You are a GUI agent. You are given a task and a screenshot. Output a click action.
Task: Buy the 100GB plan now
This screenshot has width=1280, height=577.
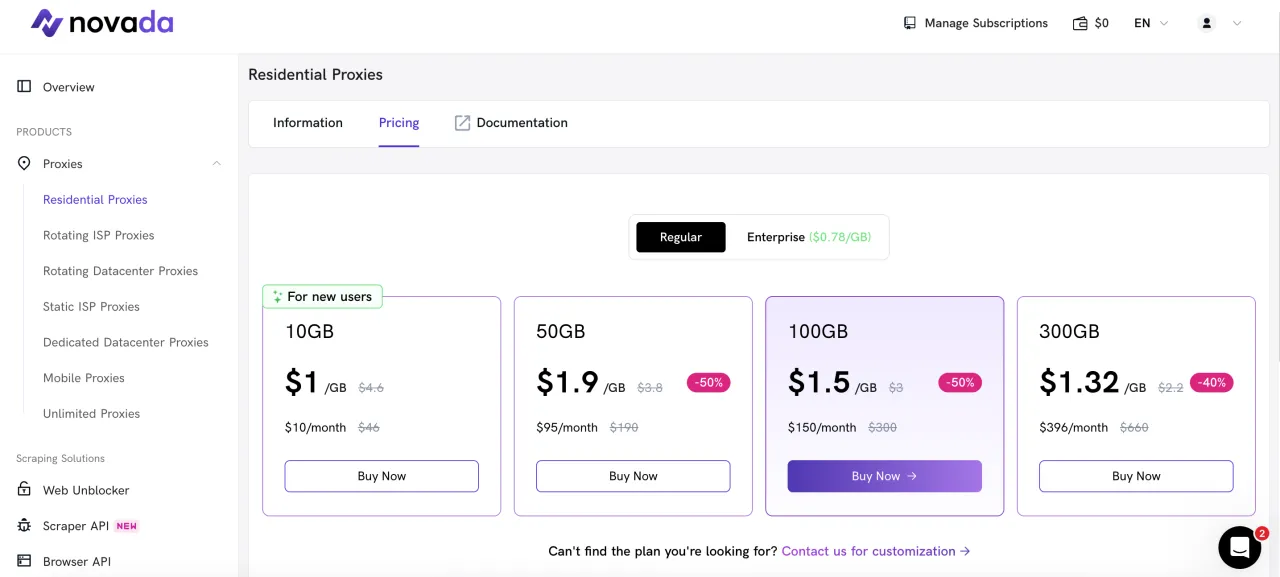pyautogui.click(x=884, y=476)
